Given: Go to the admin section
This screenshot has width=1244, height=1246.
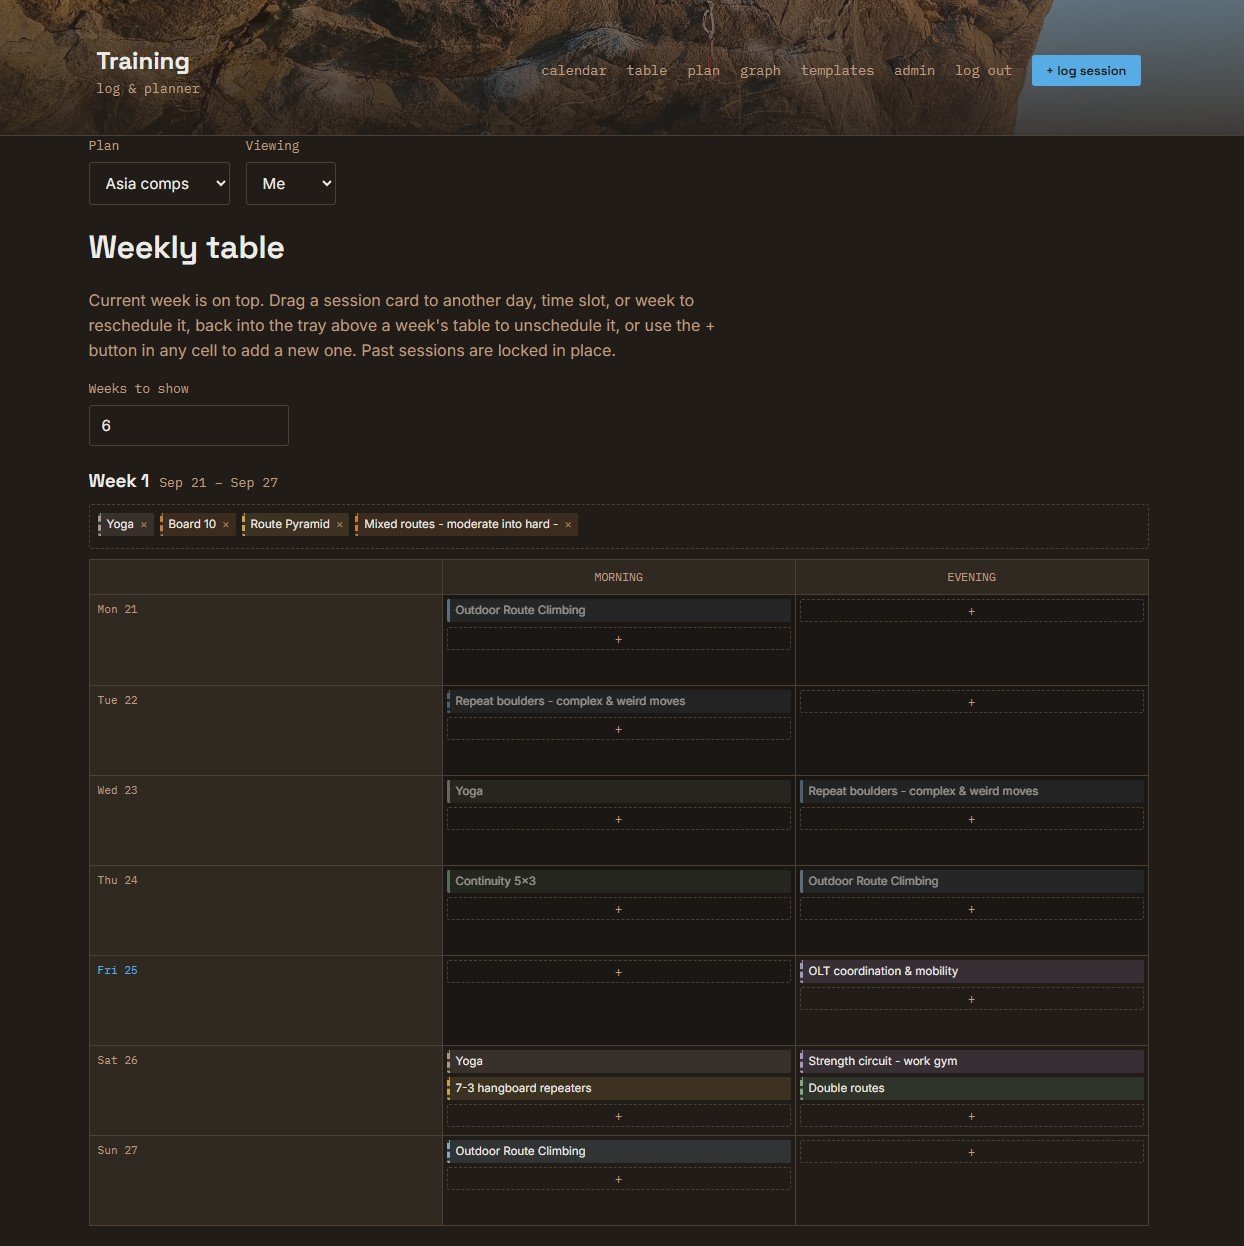Looking at the screenshot, I should tap(914, 71).
